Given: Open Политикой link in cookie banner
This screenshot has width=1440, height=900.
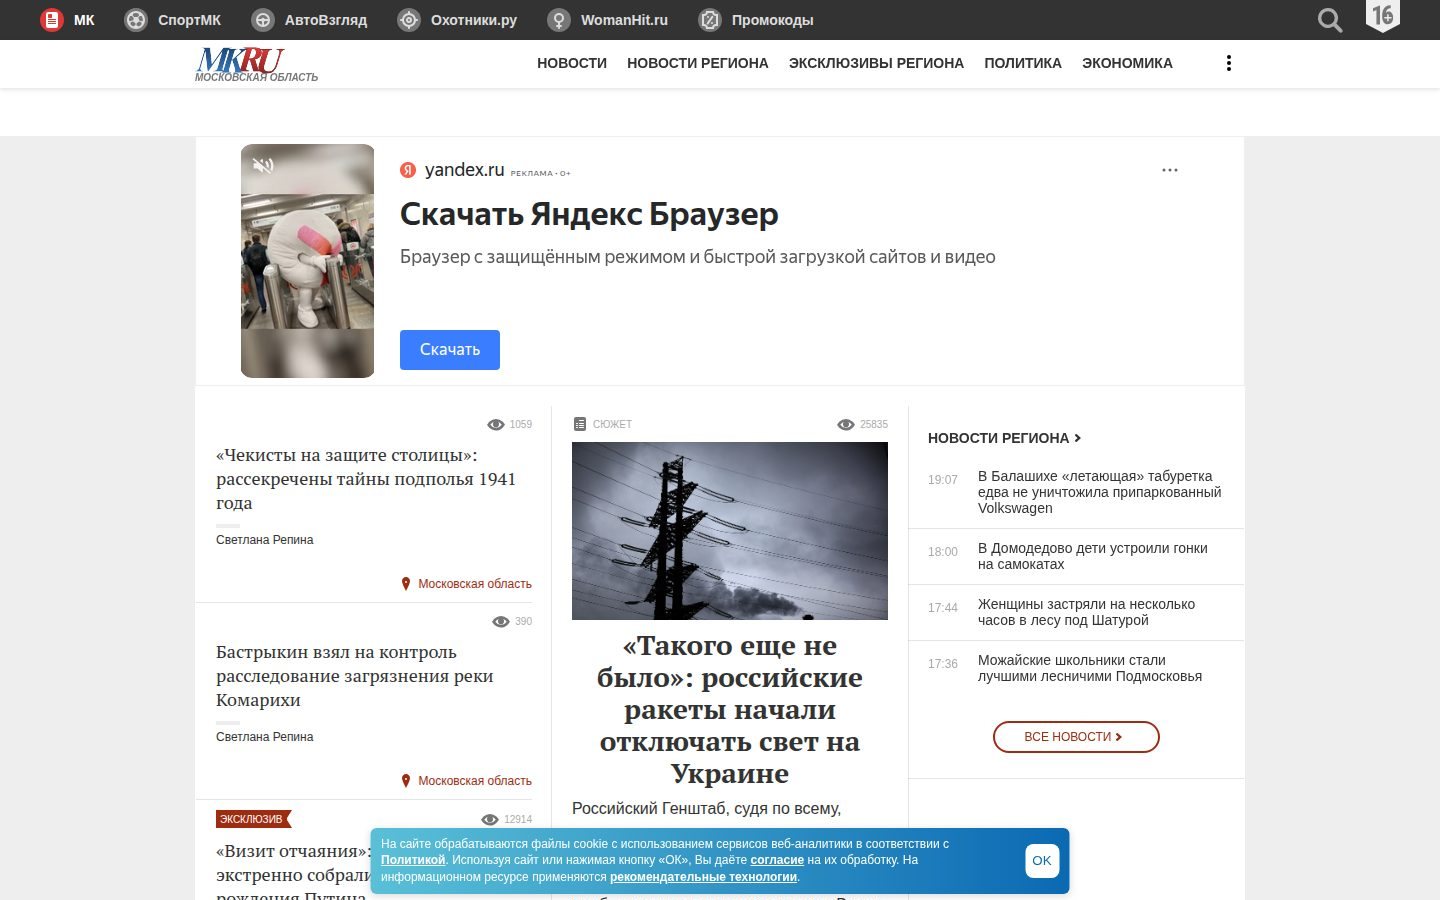Looking at the screenshot, I should [x=413, y=860].
